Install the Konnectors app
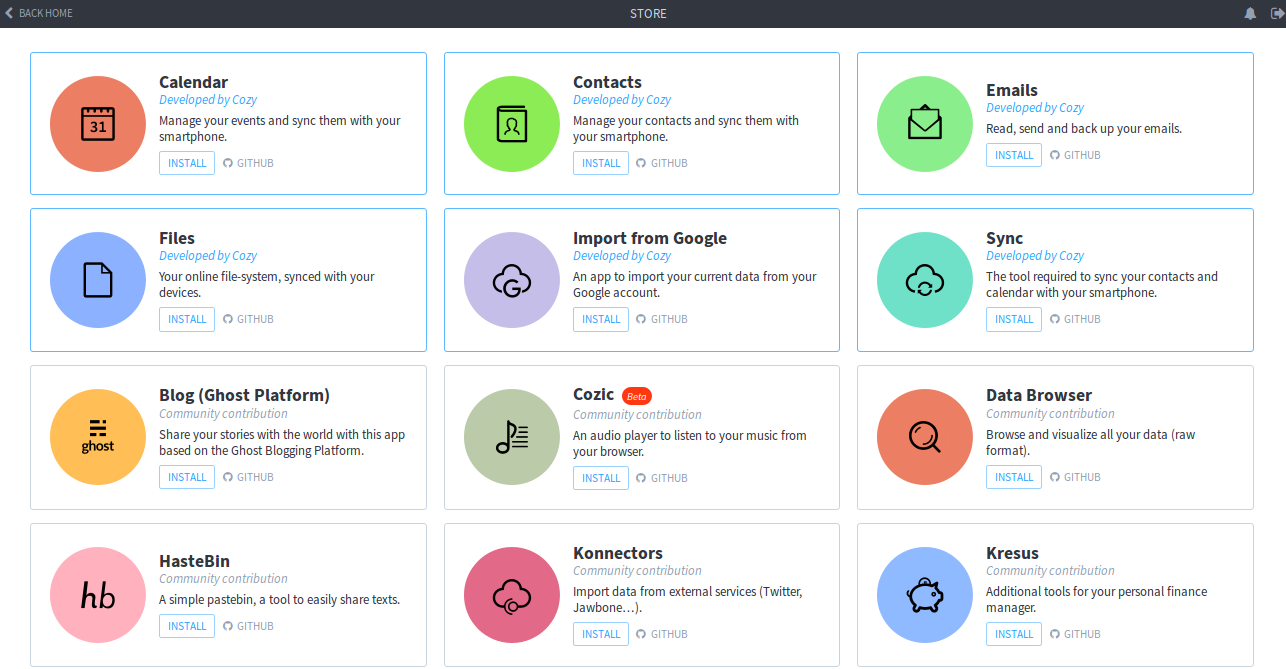Screen dimensions: 1286x669 (601, 634)
